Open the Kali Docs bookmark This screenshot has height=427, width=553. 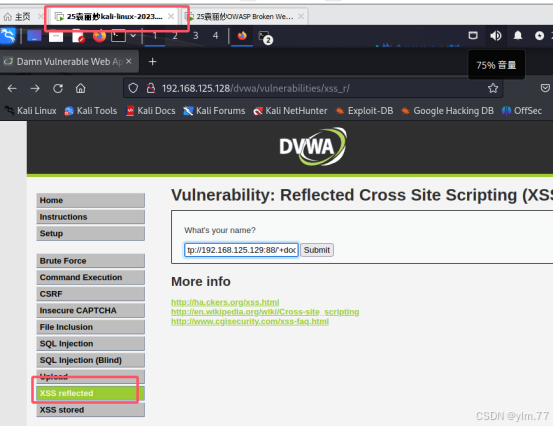point(151,111)
